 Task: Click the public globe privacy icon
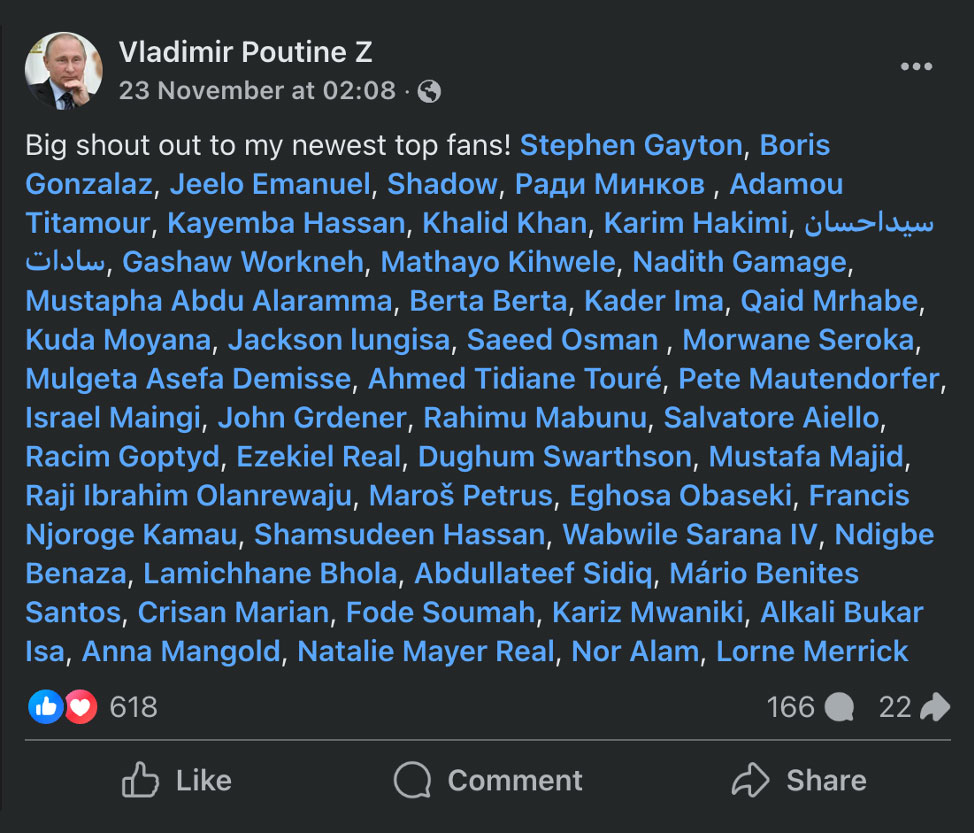pyautogui.click(x=430, y=92)
